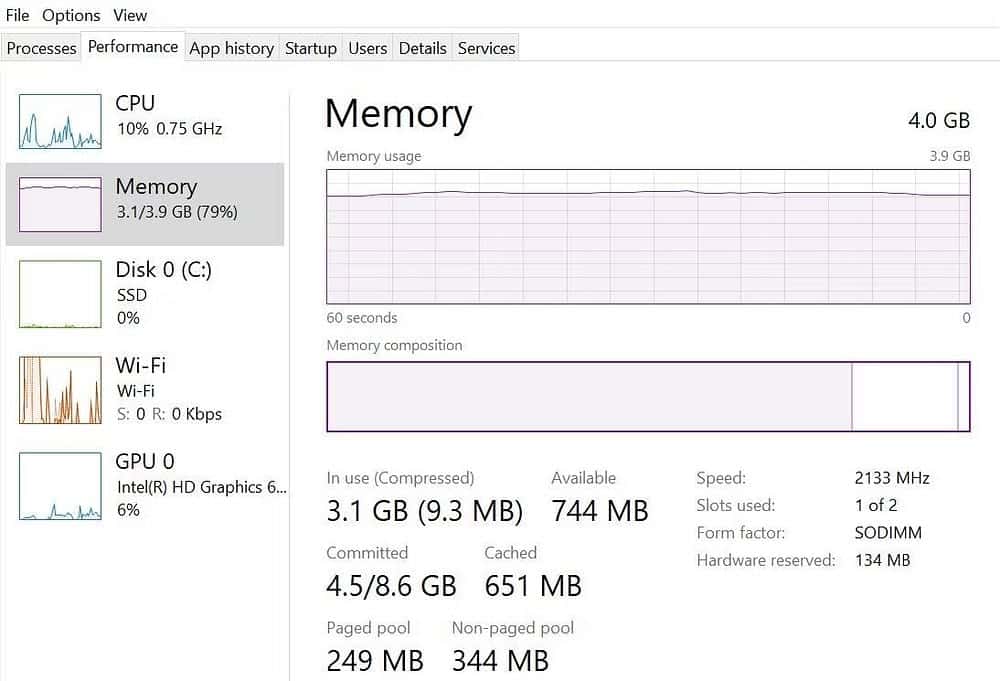Viewport: 1000px width, 681px height.
Task: Select the Intel(R) HD Graphics GPU entry
Action: 200,487
